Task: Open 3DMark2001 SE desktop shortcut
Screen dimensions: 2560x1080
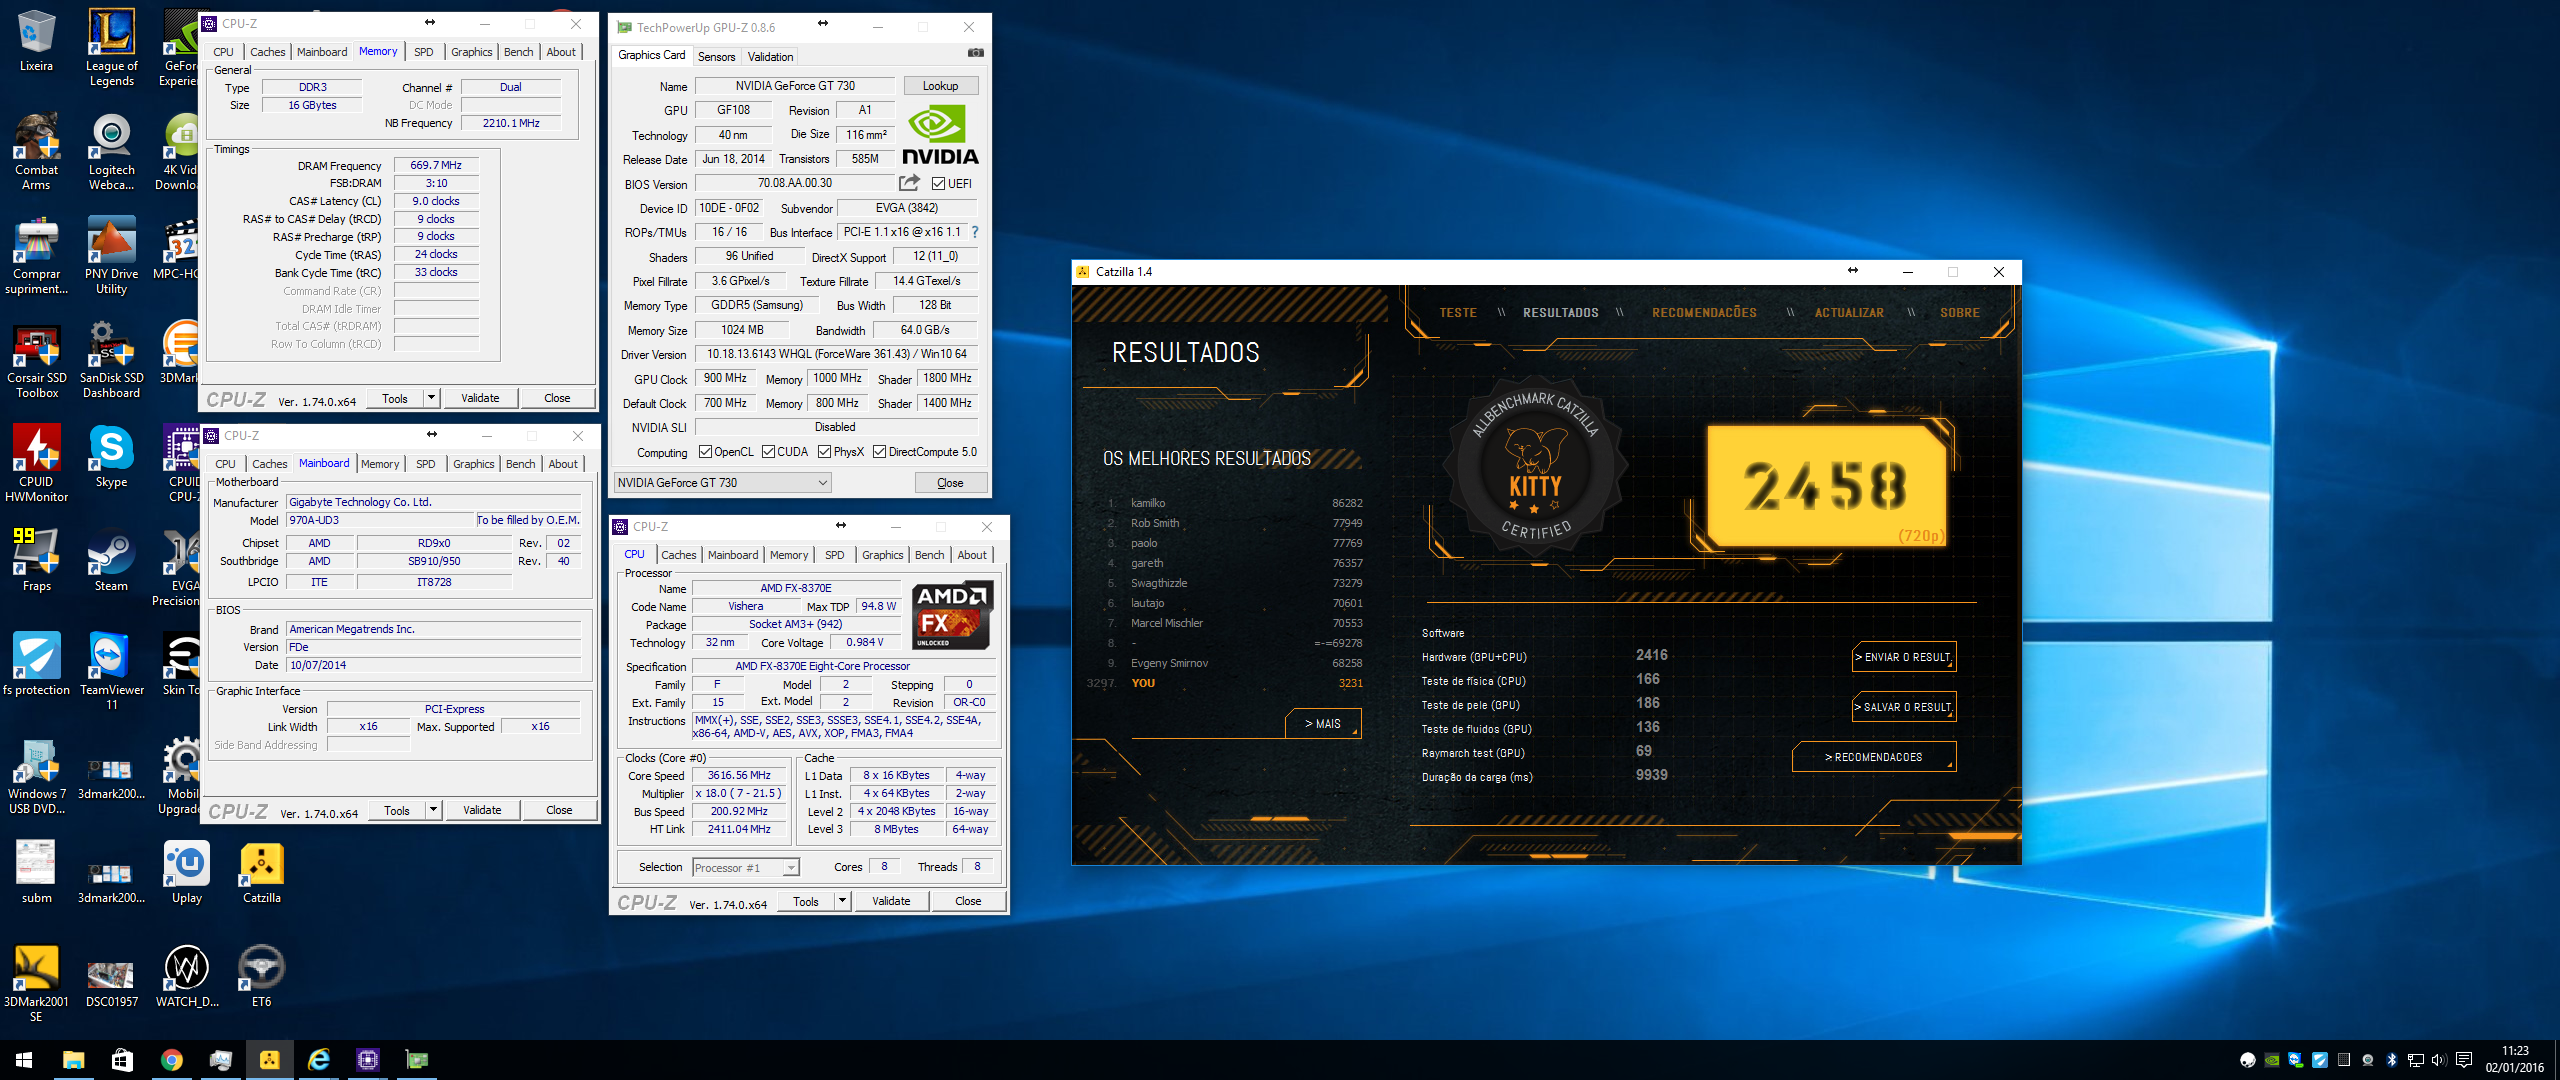Action: [x=36, y=983]
